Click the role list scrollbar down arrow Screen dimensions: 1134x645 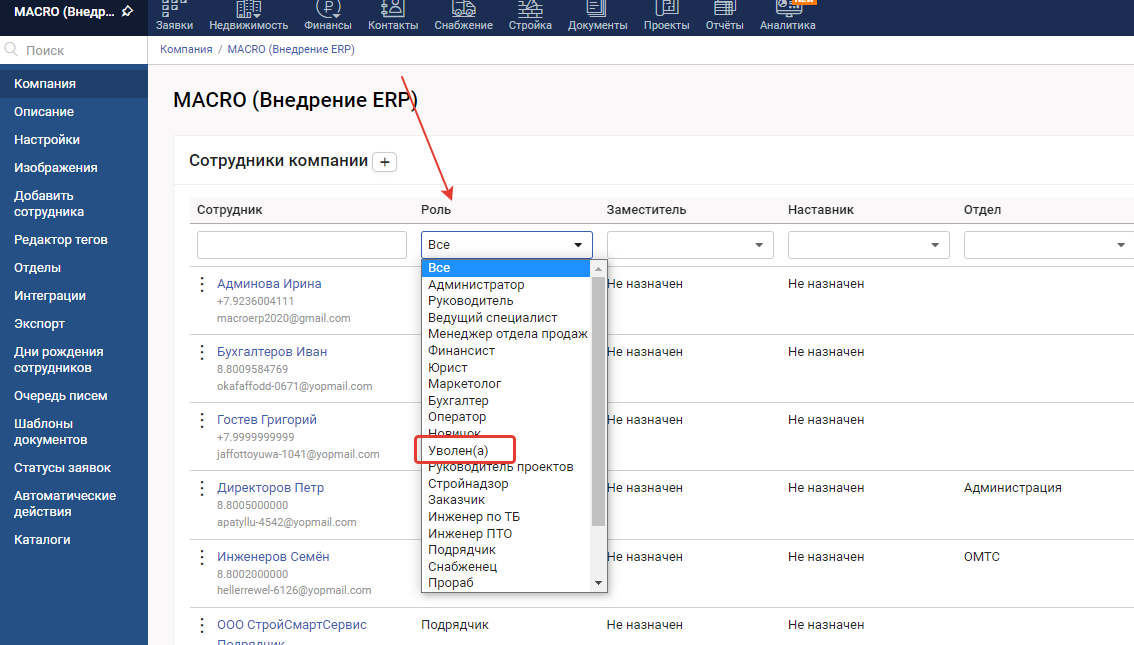click(599, 582)
